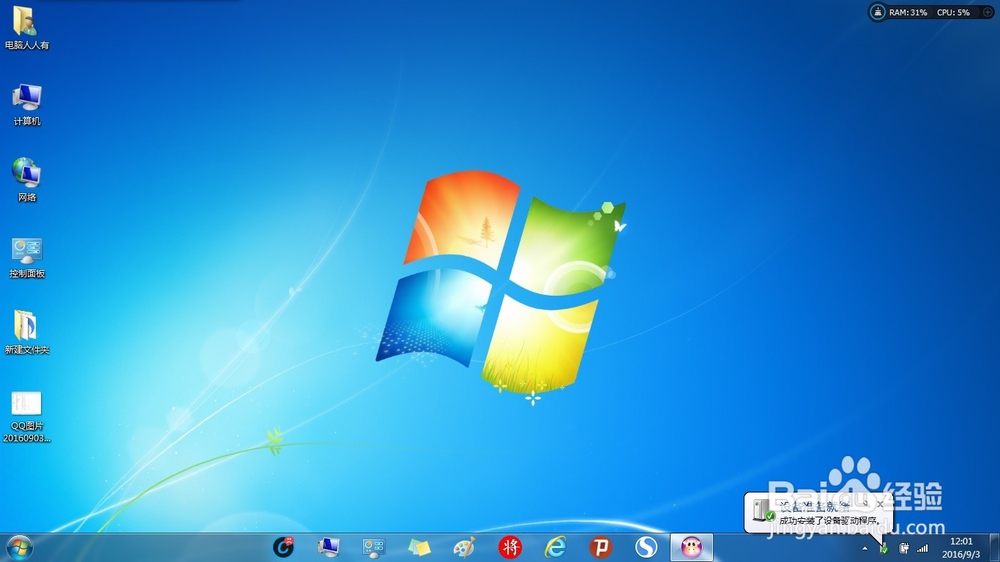Switch to the active cow-face app
Image resolution: width=1000 pixels, height=562 pixels.
[x=691, y=547]
